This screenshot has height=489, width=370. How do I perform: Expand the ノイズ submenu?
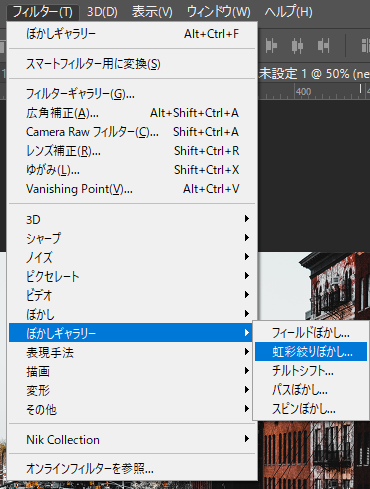[132, 257]
